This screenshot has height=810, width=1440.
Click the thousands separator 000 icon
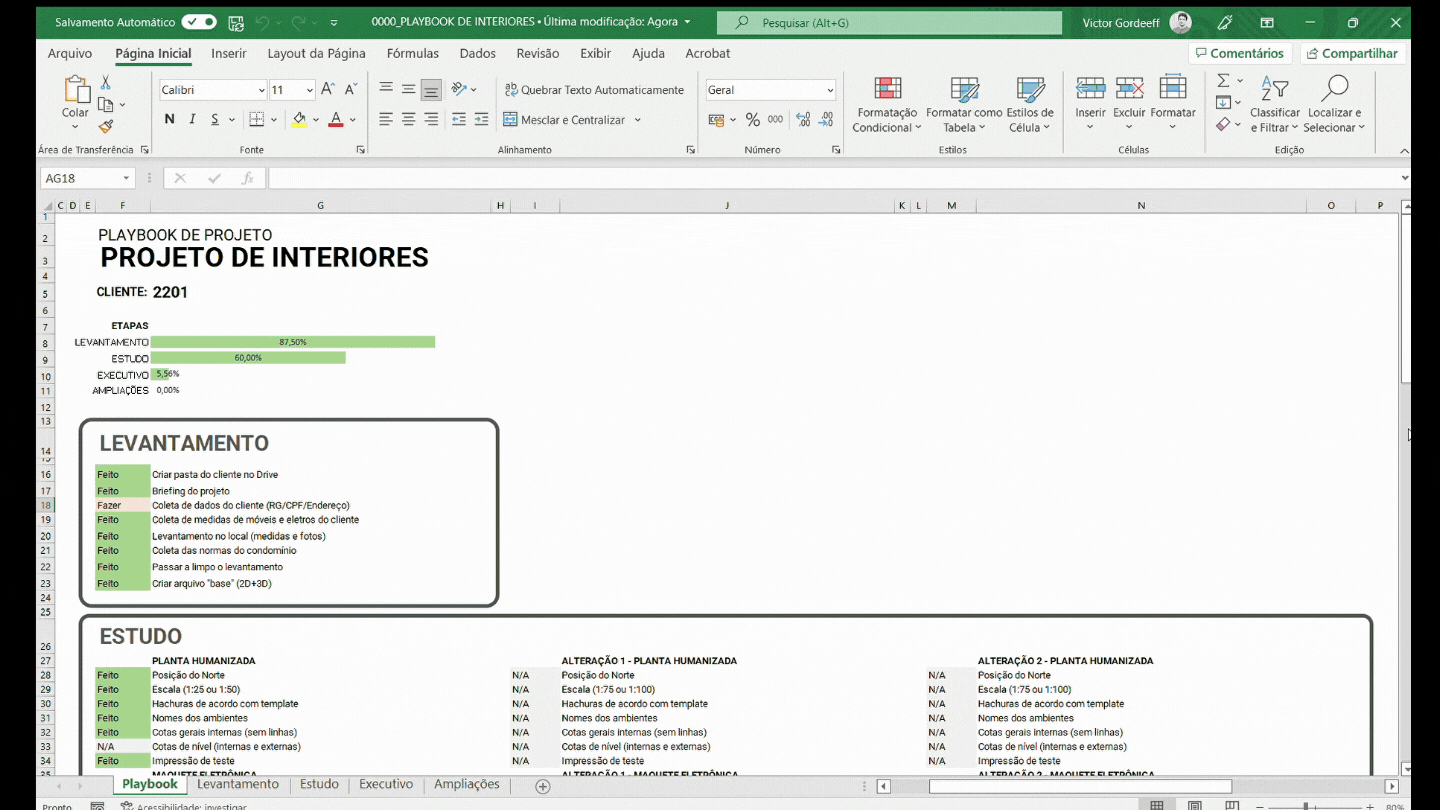point(775,120)
